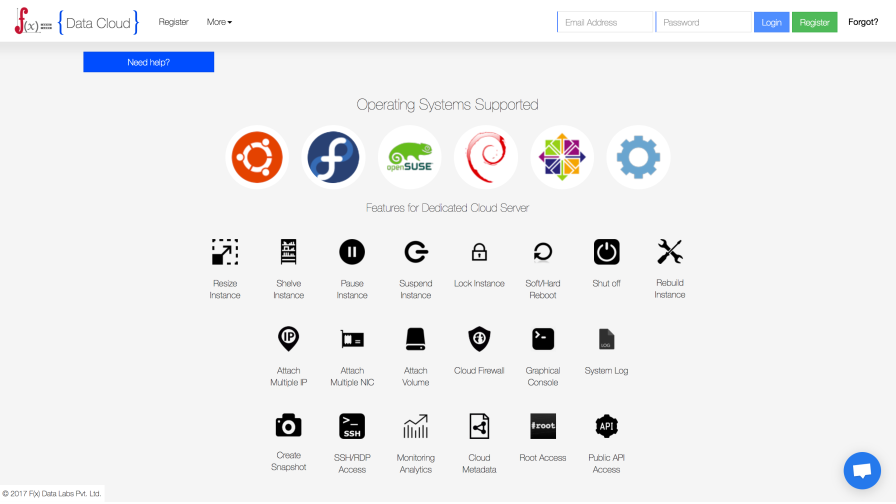Select the CentOS logo icon
896x504 pixels.
[x=562, y=157]
